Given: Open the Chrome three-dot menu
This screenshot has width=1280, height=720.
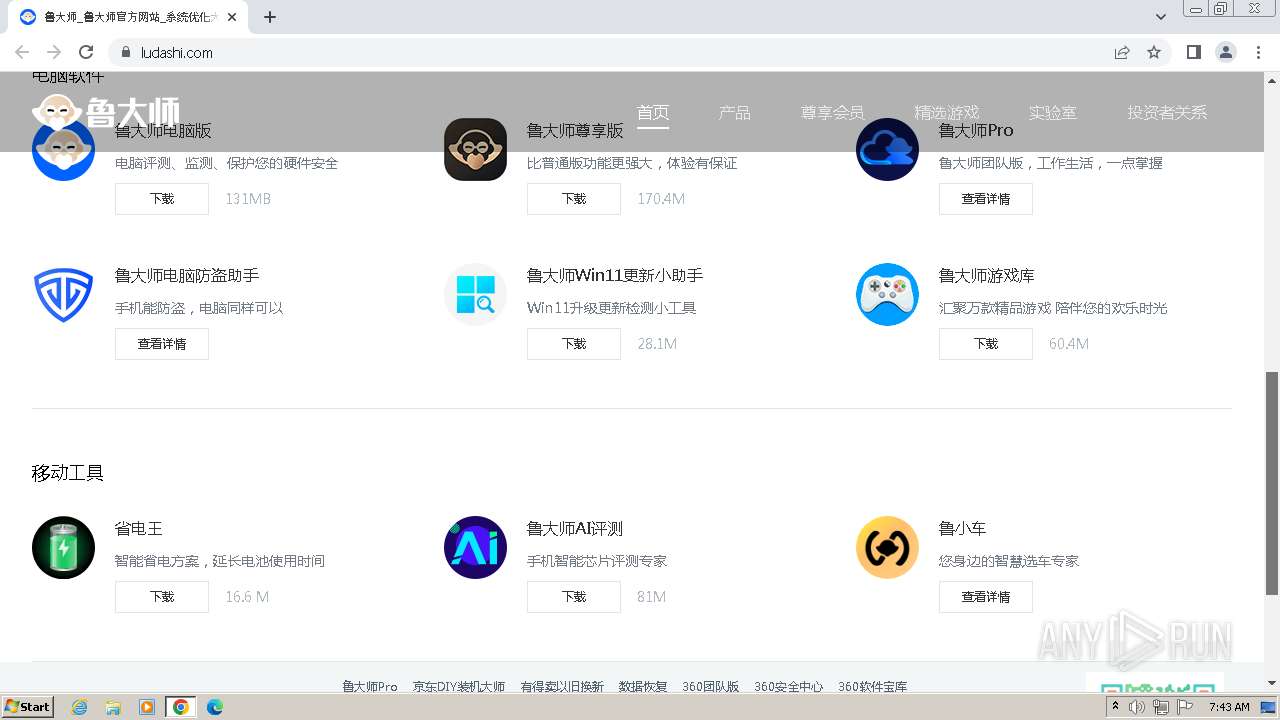Looking at the screenshot, I should click(1258, 52).
